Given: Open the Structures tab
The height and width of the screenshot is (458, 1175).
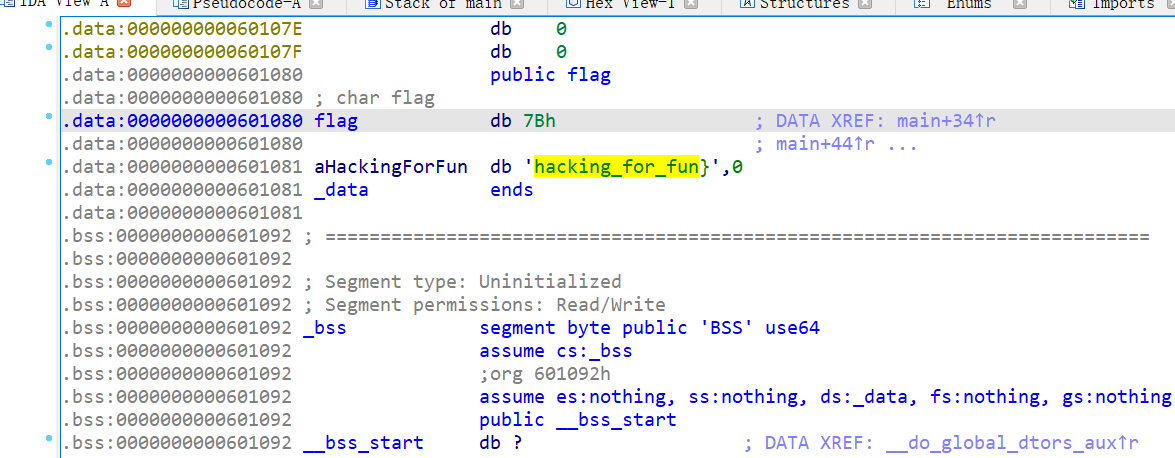Looking at the screenshot, I should pos(806,4).
